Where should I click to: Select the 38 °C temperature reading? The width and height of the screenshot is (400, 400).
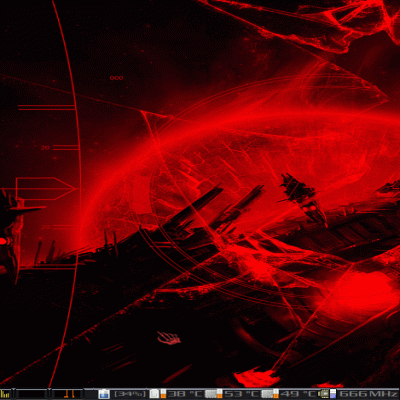[x=185, y=394]
